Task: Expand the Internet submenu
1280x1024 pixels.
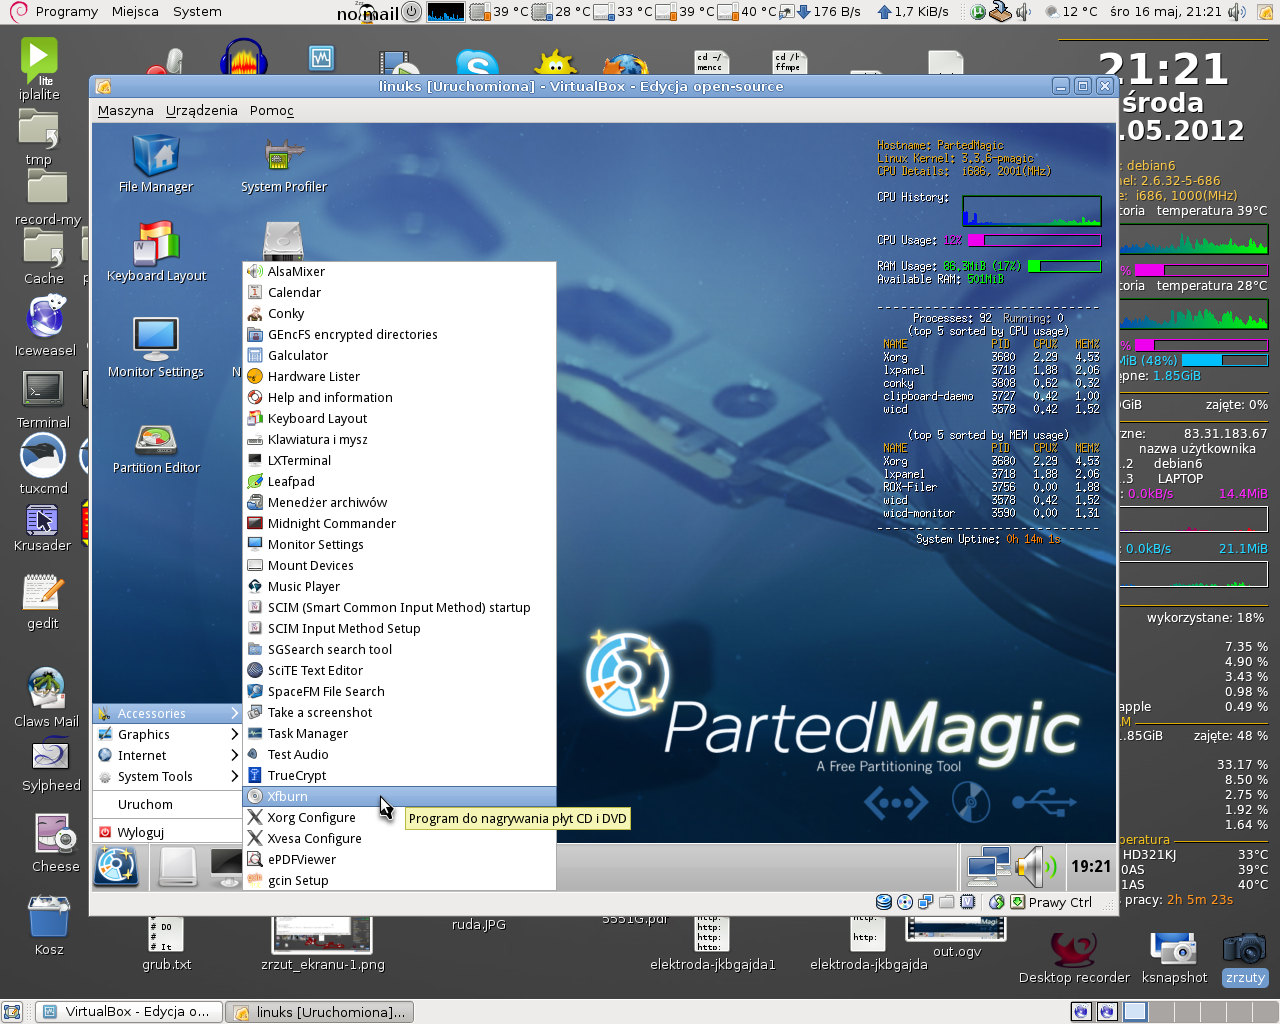Action: (x=168, y=755)
